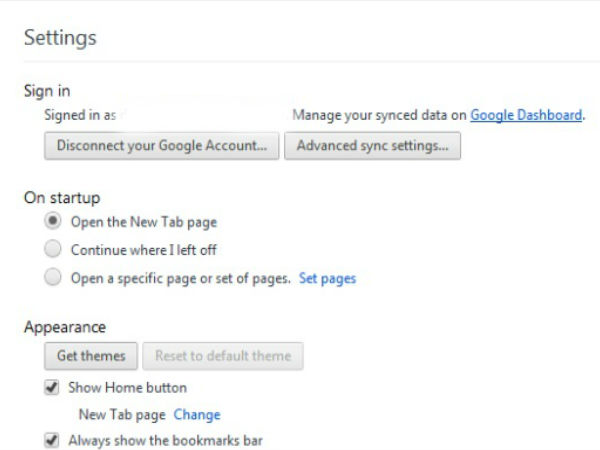Select the Open the New Tab page radio button
This screenshot has width=600, height=450.
[x=53, y=222]
